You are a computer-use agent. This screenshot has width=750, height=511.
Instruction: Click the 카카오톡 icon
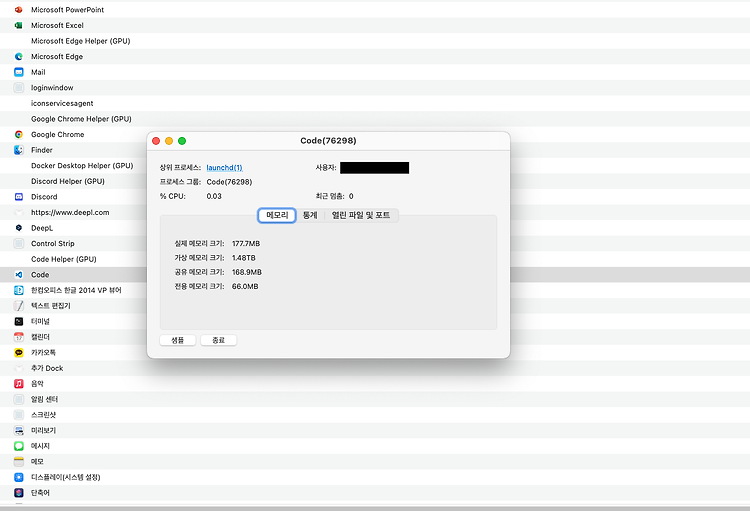[x=19, y=353]
